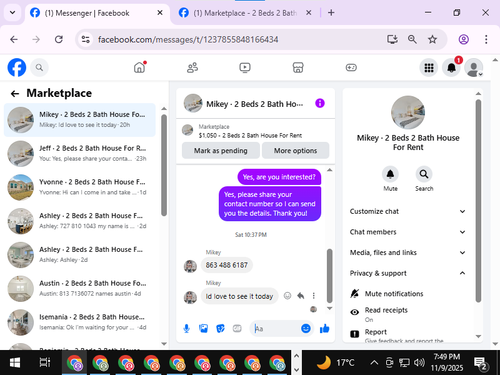The width and height of the screenshot is (500, 375).
Task: Choose a sticker icon
Action: tap(220, 329)
